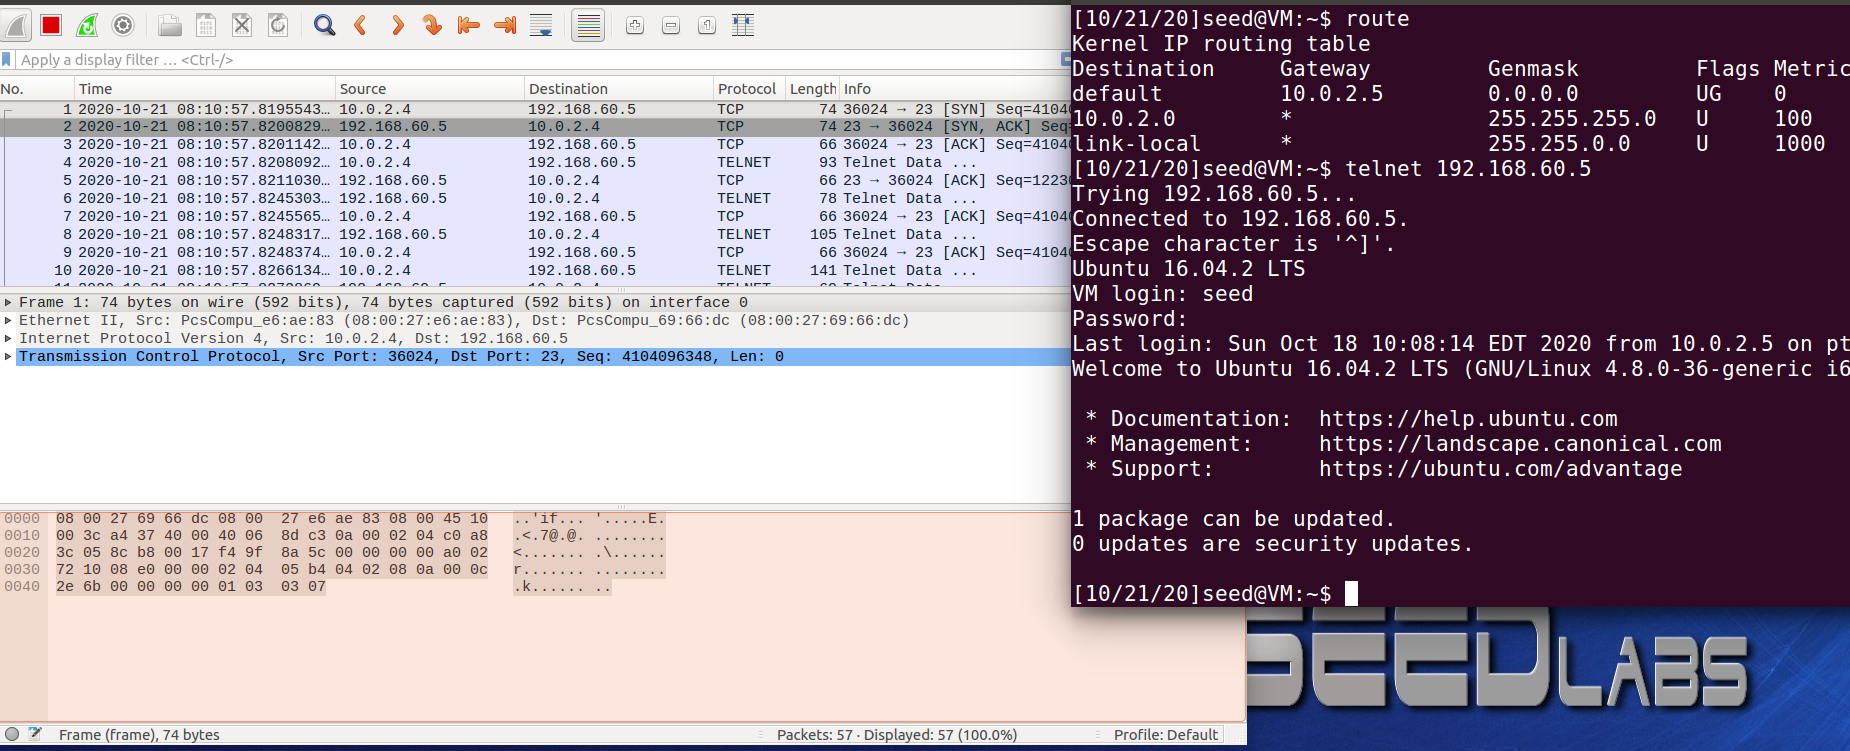Open capture file properties status icon
Screen dimensions: 1850x751
pyautogui.click(x=35, y=734)
